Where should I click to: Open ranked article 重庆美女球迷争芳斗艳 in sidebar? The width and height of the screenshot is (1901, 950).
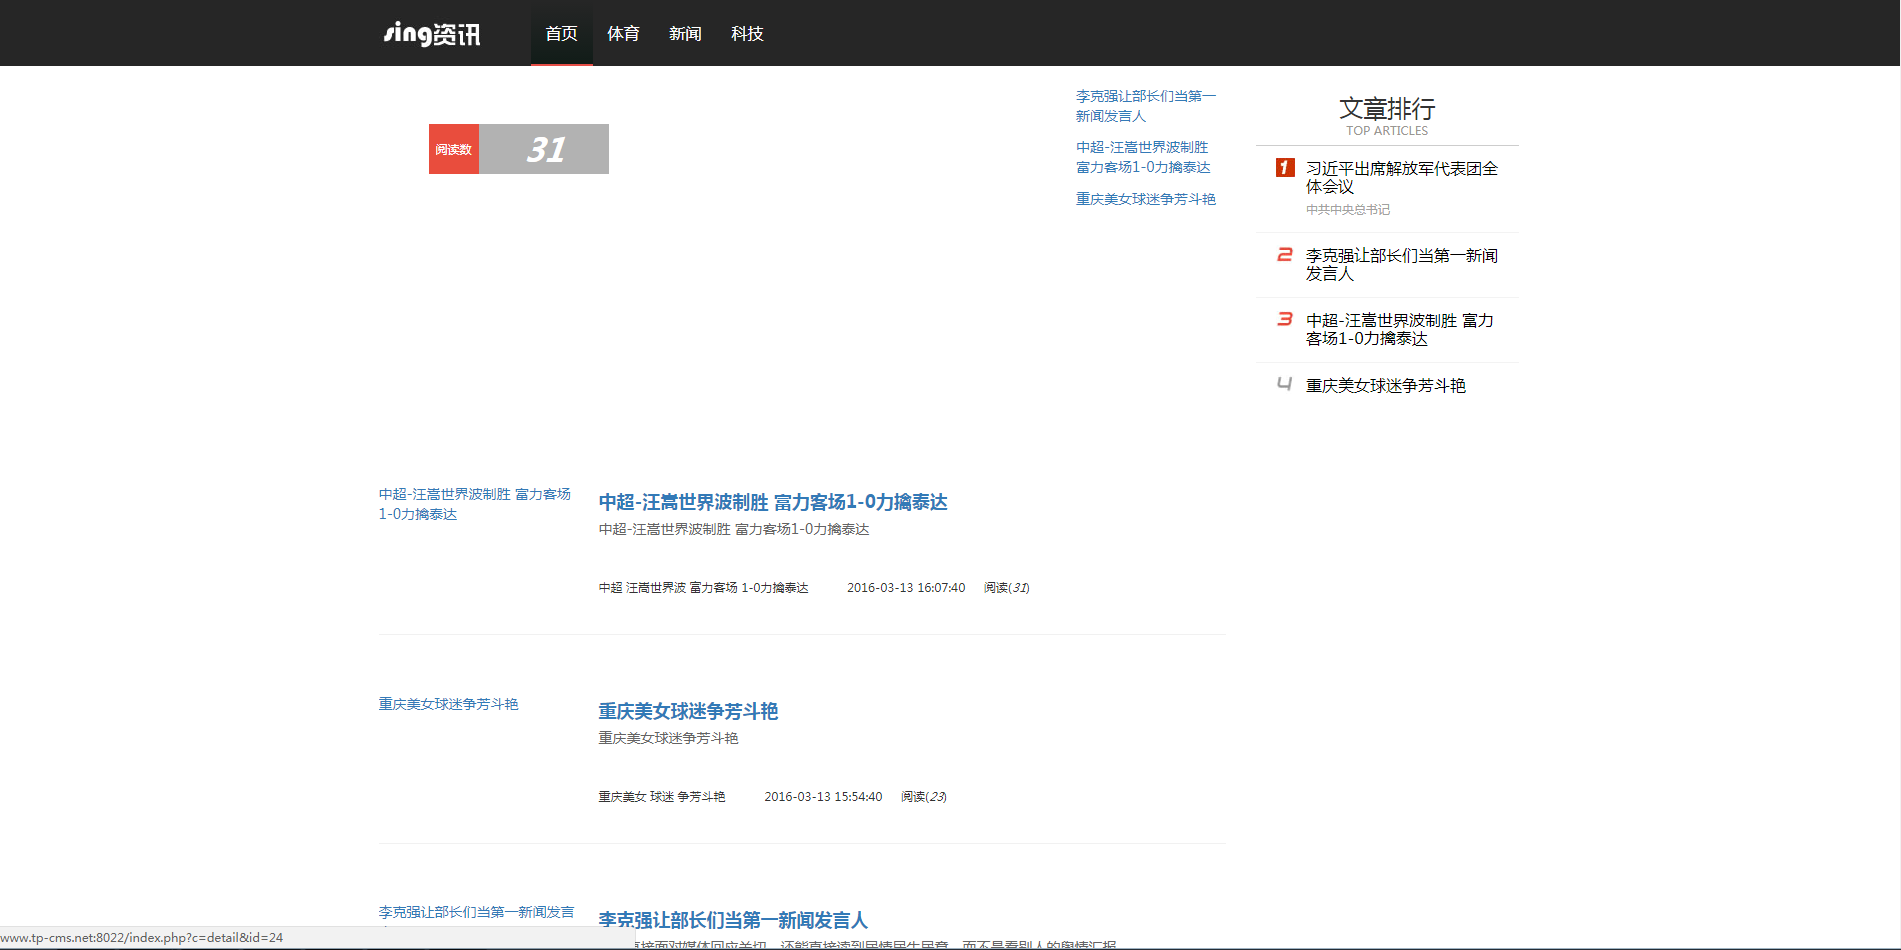coord(1386,385)
